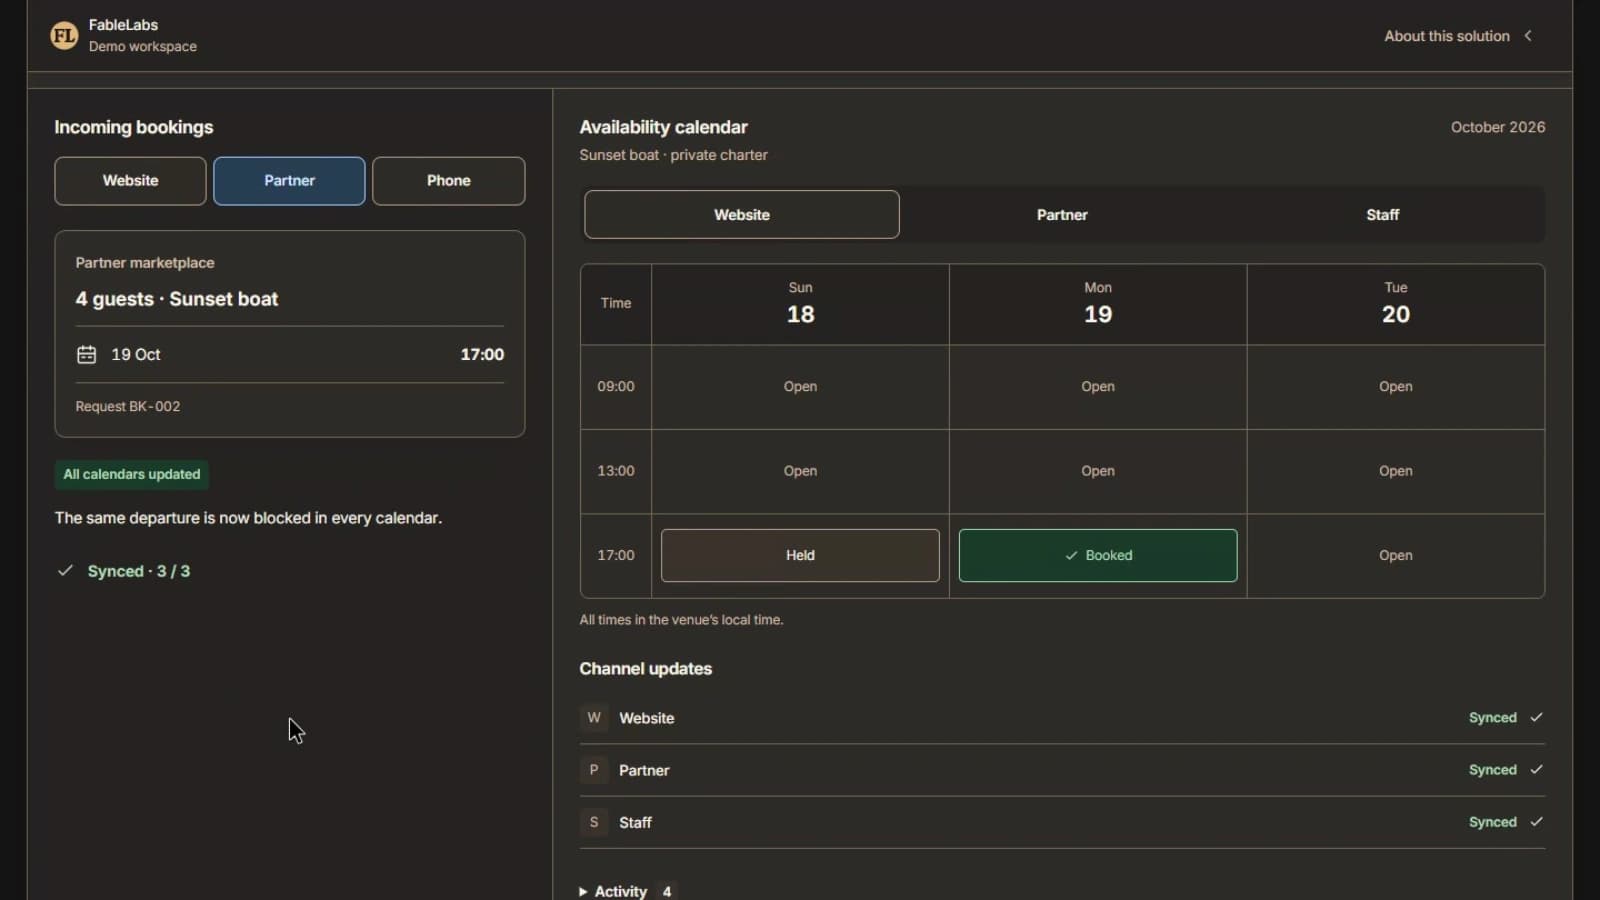1600x900 pixels.
Task: Click the calendar icon beside 19 Oct
Action: point(87,354)
